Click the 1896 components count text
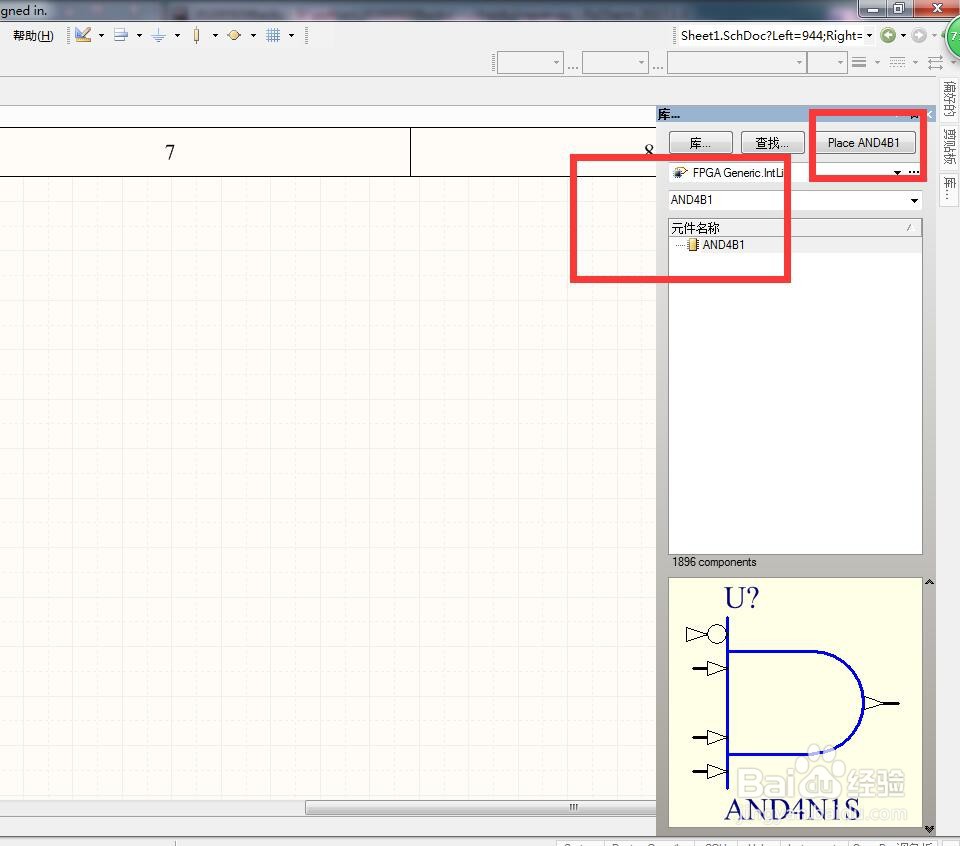 point(714,562)
